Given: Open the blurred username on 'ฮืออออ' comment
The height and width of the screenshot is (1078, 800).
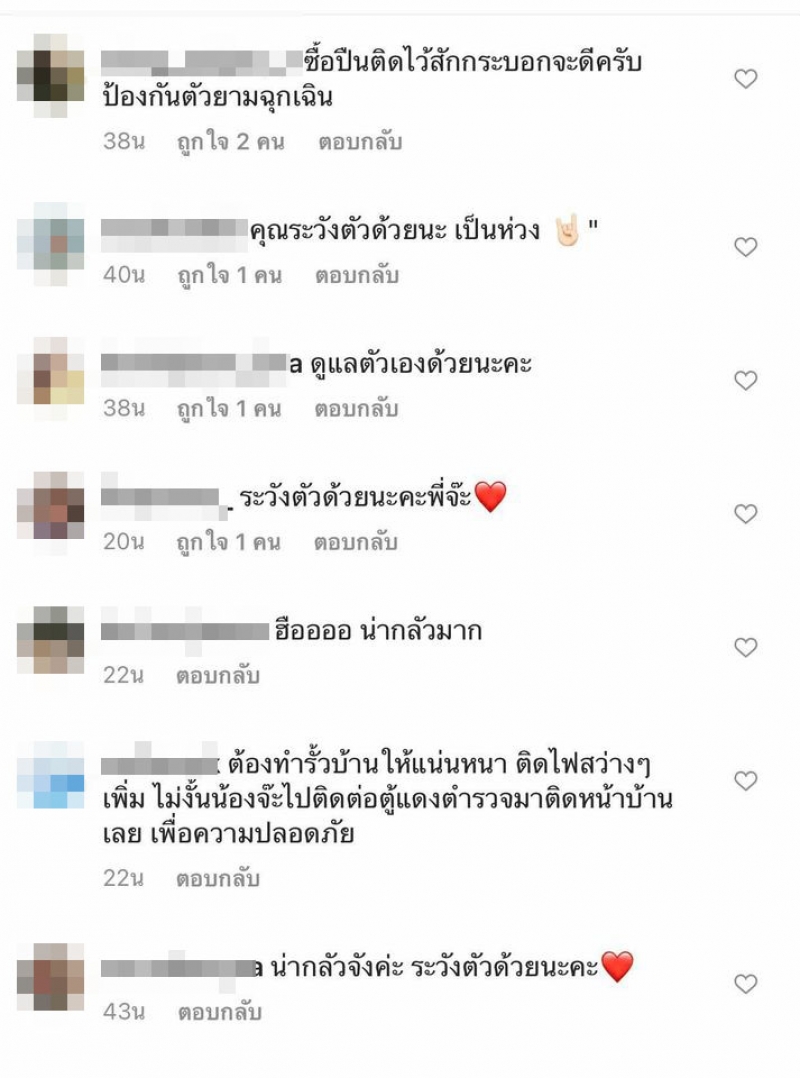Looking at the screenshot, I should (x=185, y=630).
